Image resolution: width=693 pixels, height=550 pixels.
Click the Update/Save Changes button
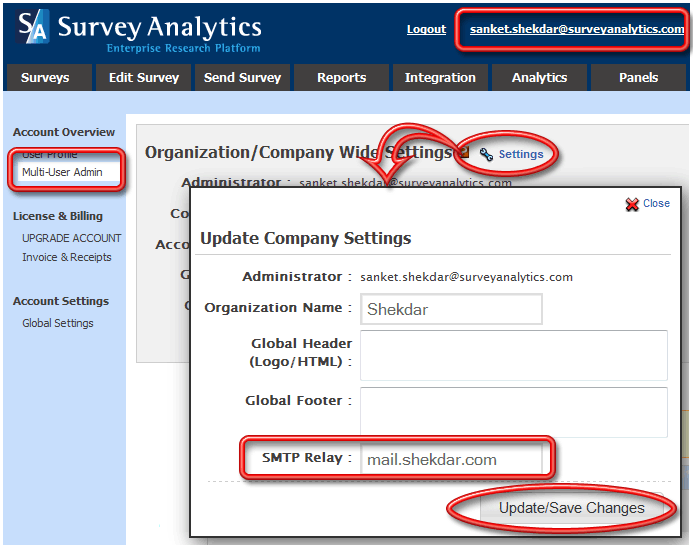click(571, 508)
